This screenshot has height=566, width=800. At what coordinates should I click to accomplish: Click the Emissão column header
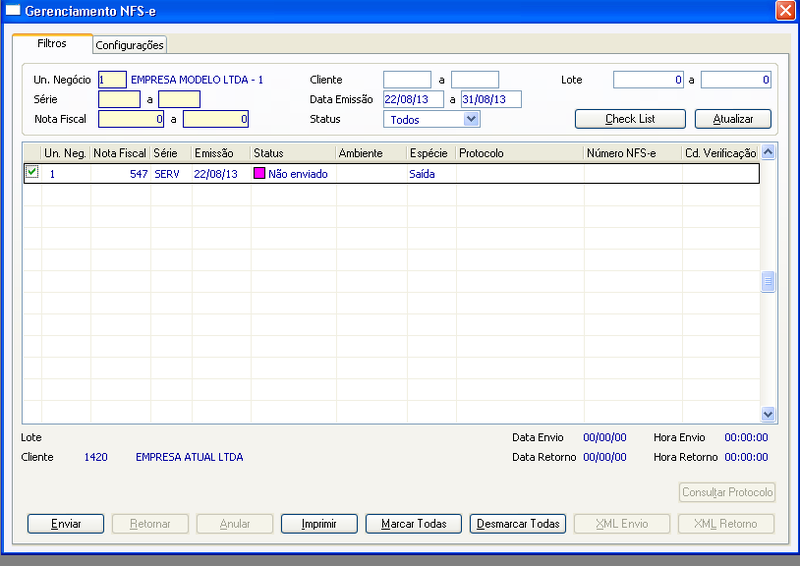point(221,153)
